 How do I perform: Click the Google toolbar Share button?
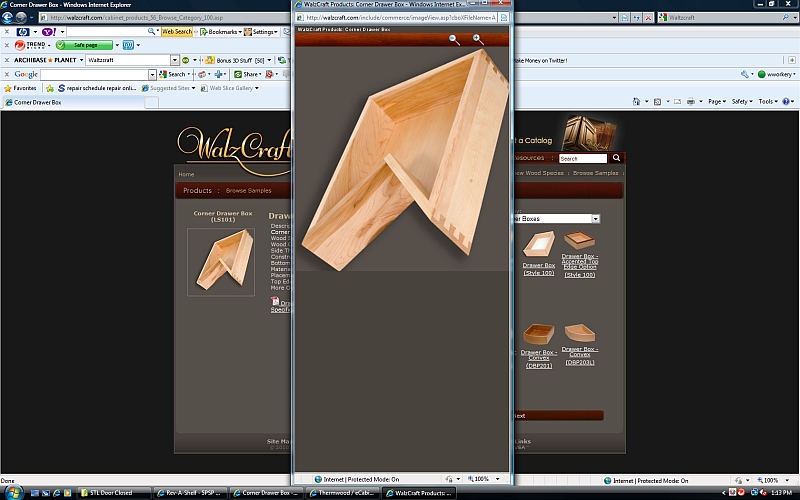click(247, 74)
